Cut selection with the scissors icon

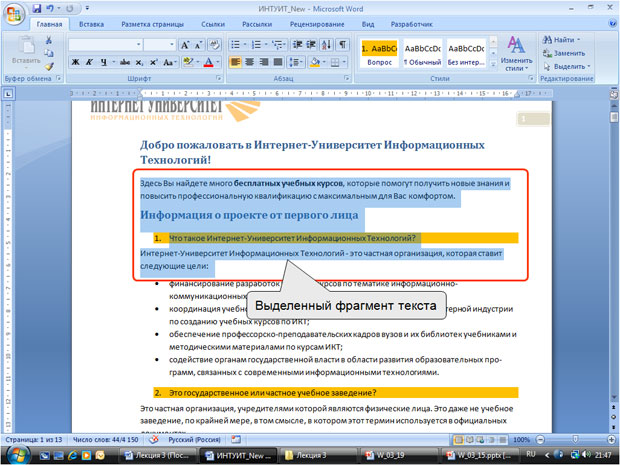[x=46, y=39]
